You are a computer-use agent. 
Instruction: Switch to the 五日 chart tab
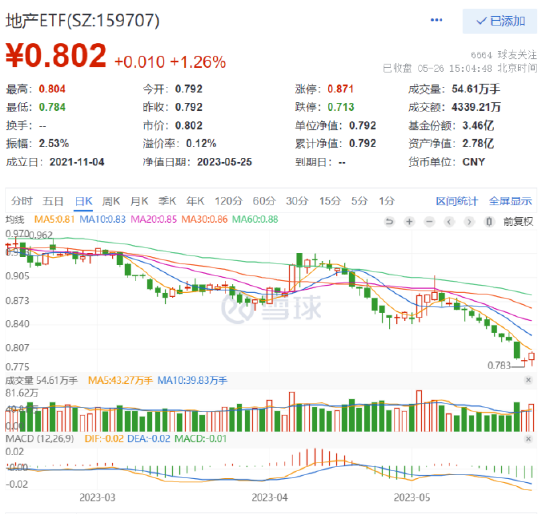click(53, 201)
